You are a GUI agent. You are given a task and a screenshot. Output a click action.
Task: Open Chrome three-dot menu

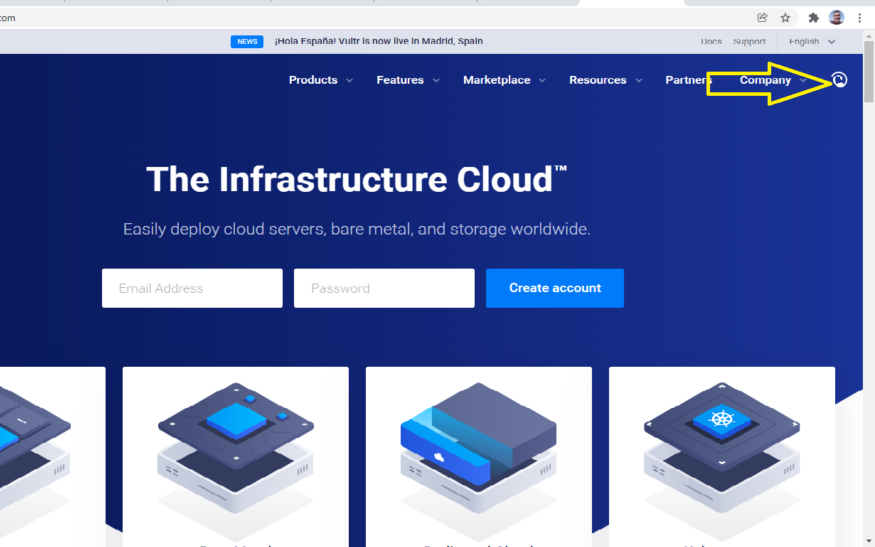click(x=859, y=18)
